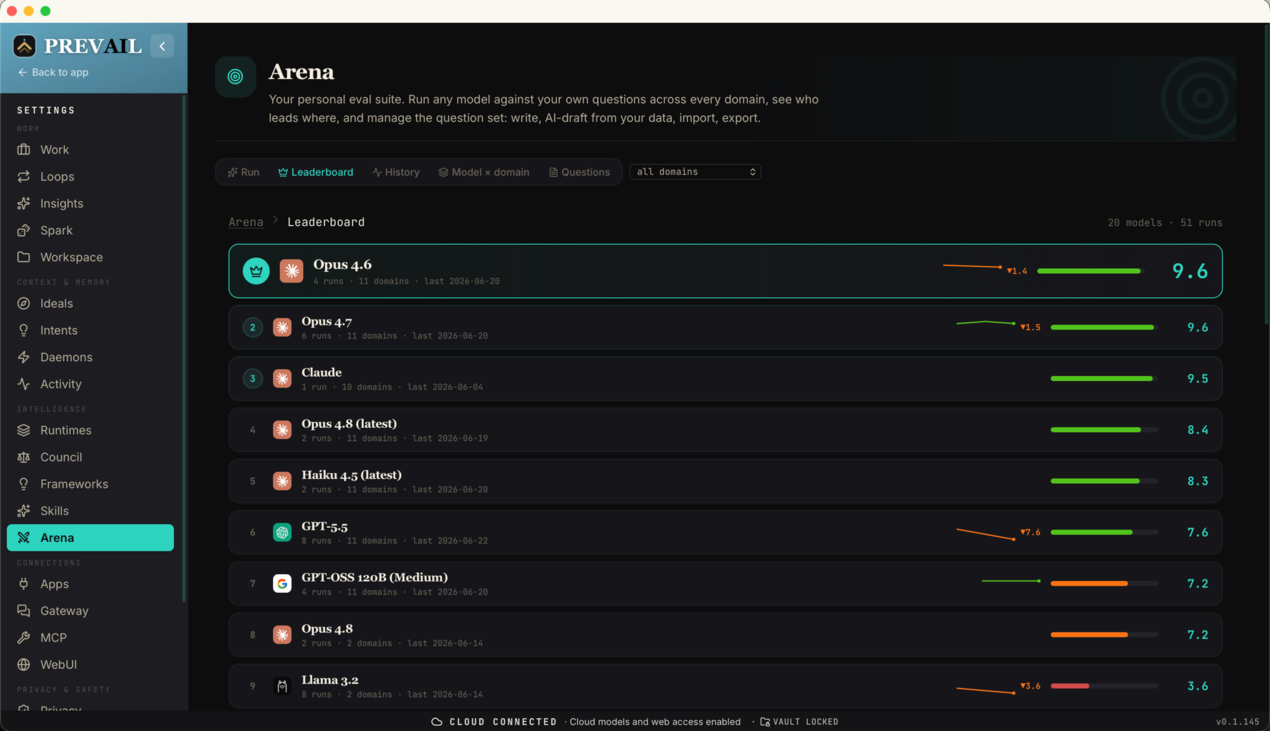Click the crown icon on Opus 4.6
Screen dimensions: 1270x731
point(256,271)
